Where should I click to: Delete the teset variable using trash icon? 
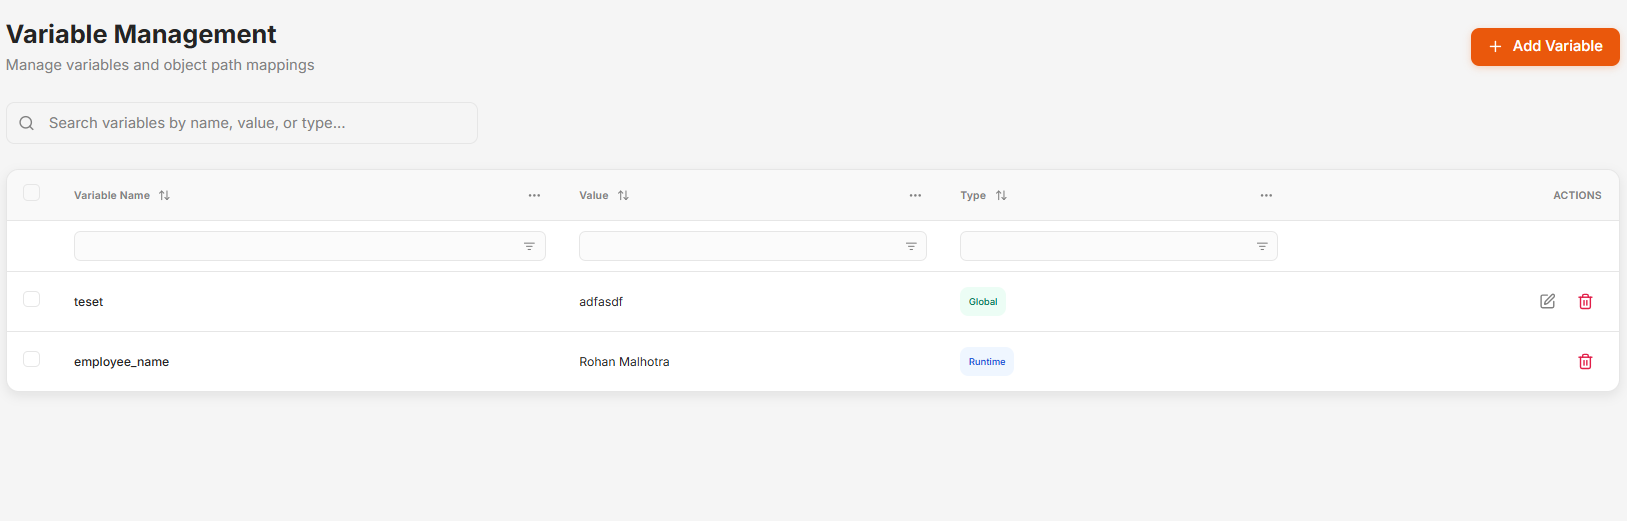(x=1585, y=301)
